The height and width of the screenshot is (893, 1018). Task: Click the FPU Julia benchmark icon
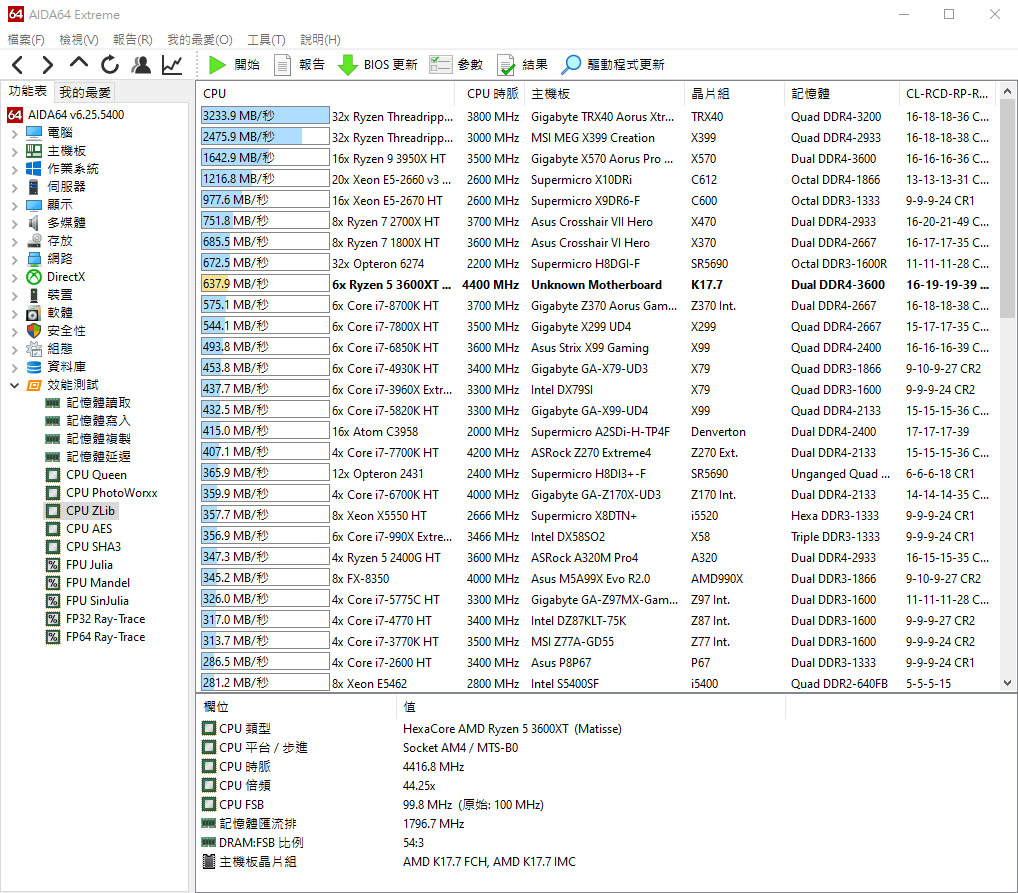(53, 565)
